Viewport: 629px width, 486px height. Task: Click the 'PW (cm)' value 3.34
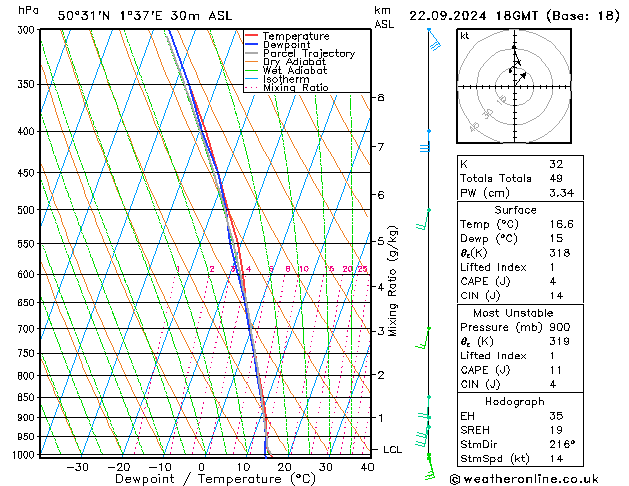point(562,193)
